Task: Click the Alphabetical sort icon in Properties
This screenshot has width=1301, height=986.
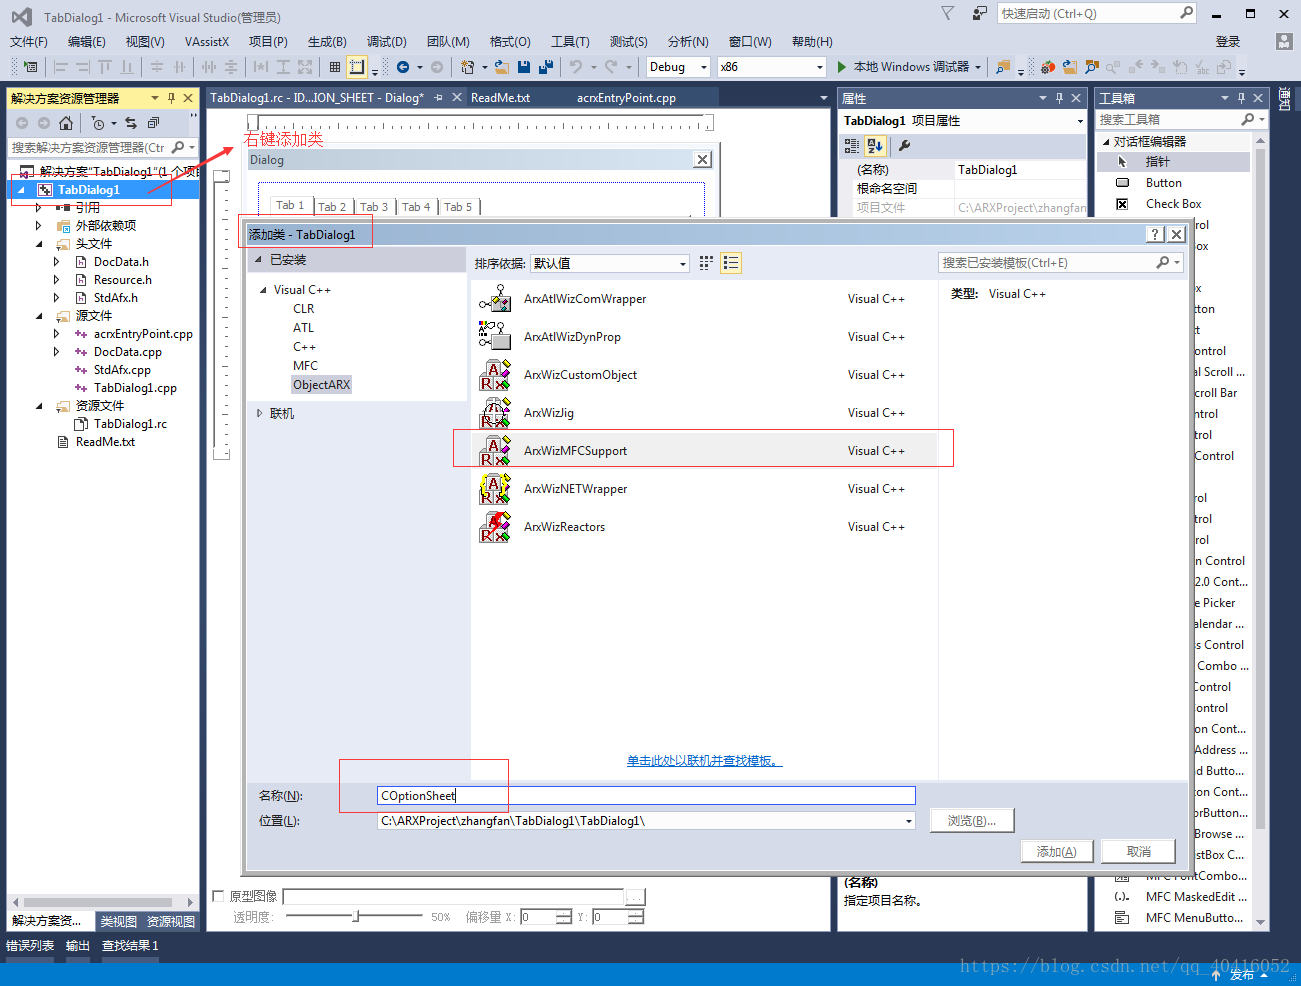Action: pos(875,145)
